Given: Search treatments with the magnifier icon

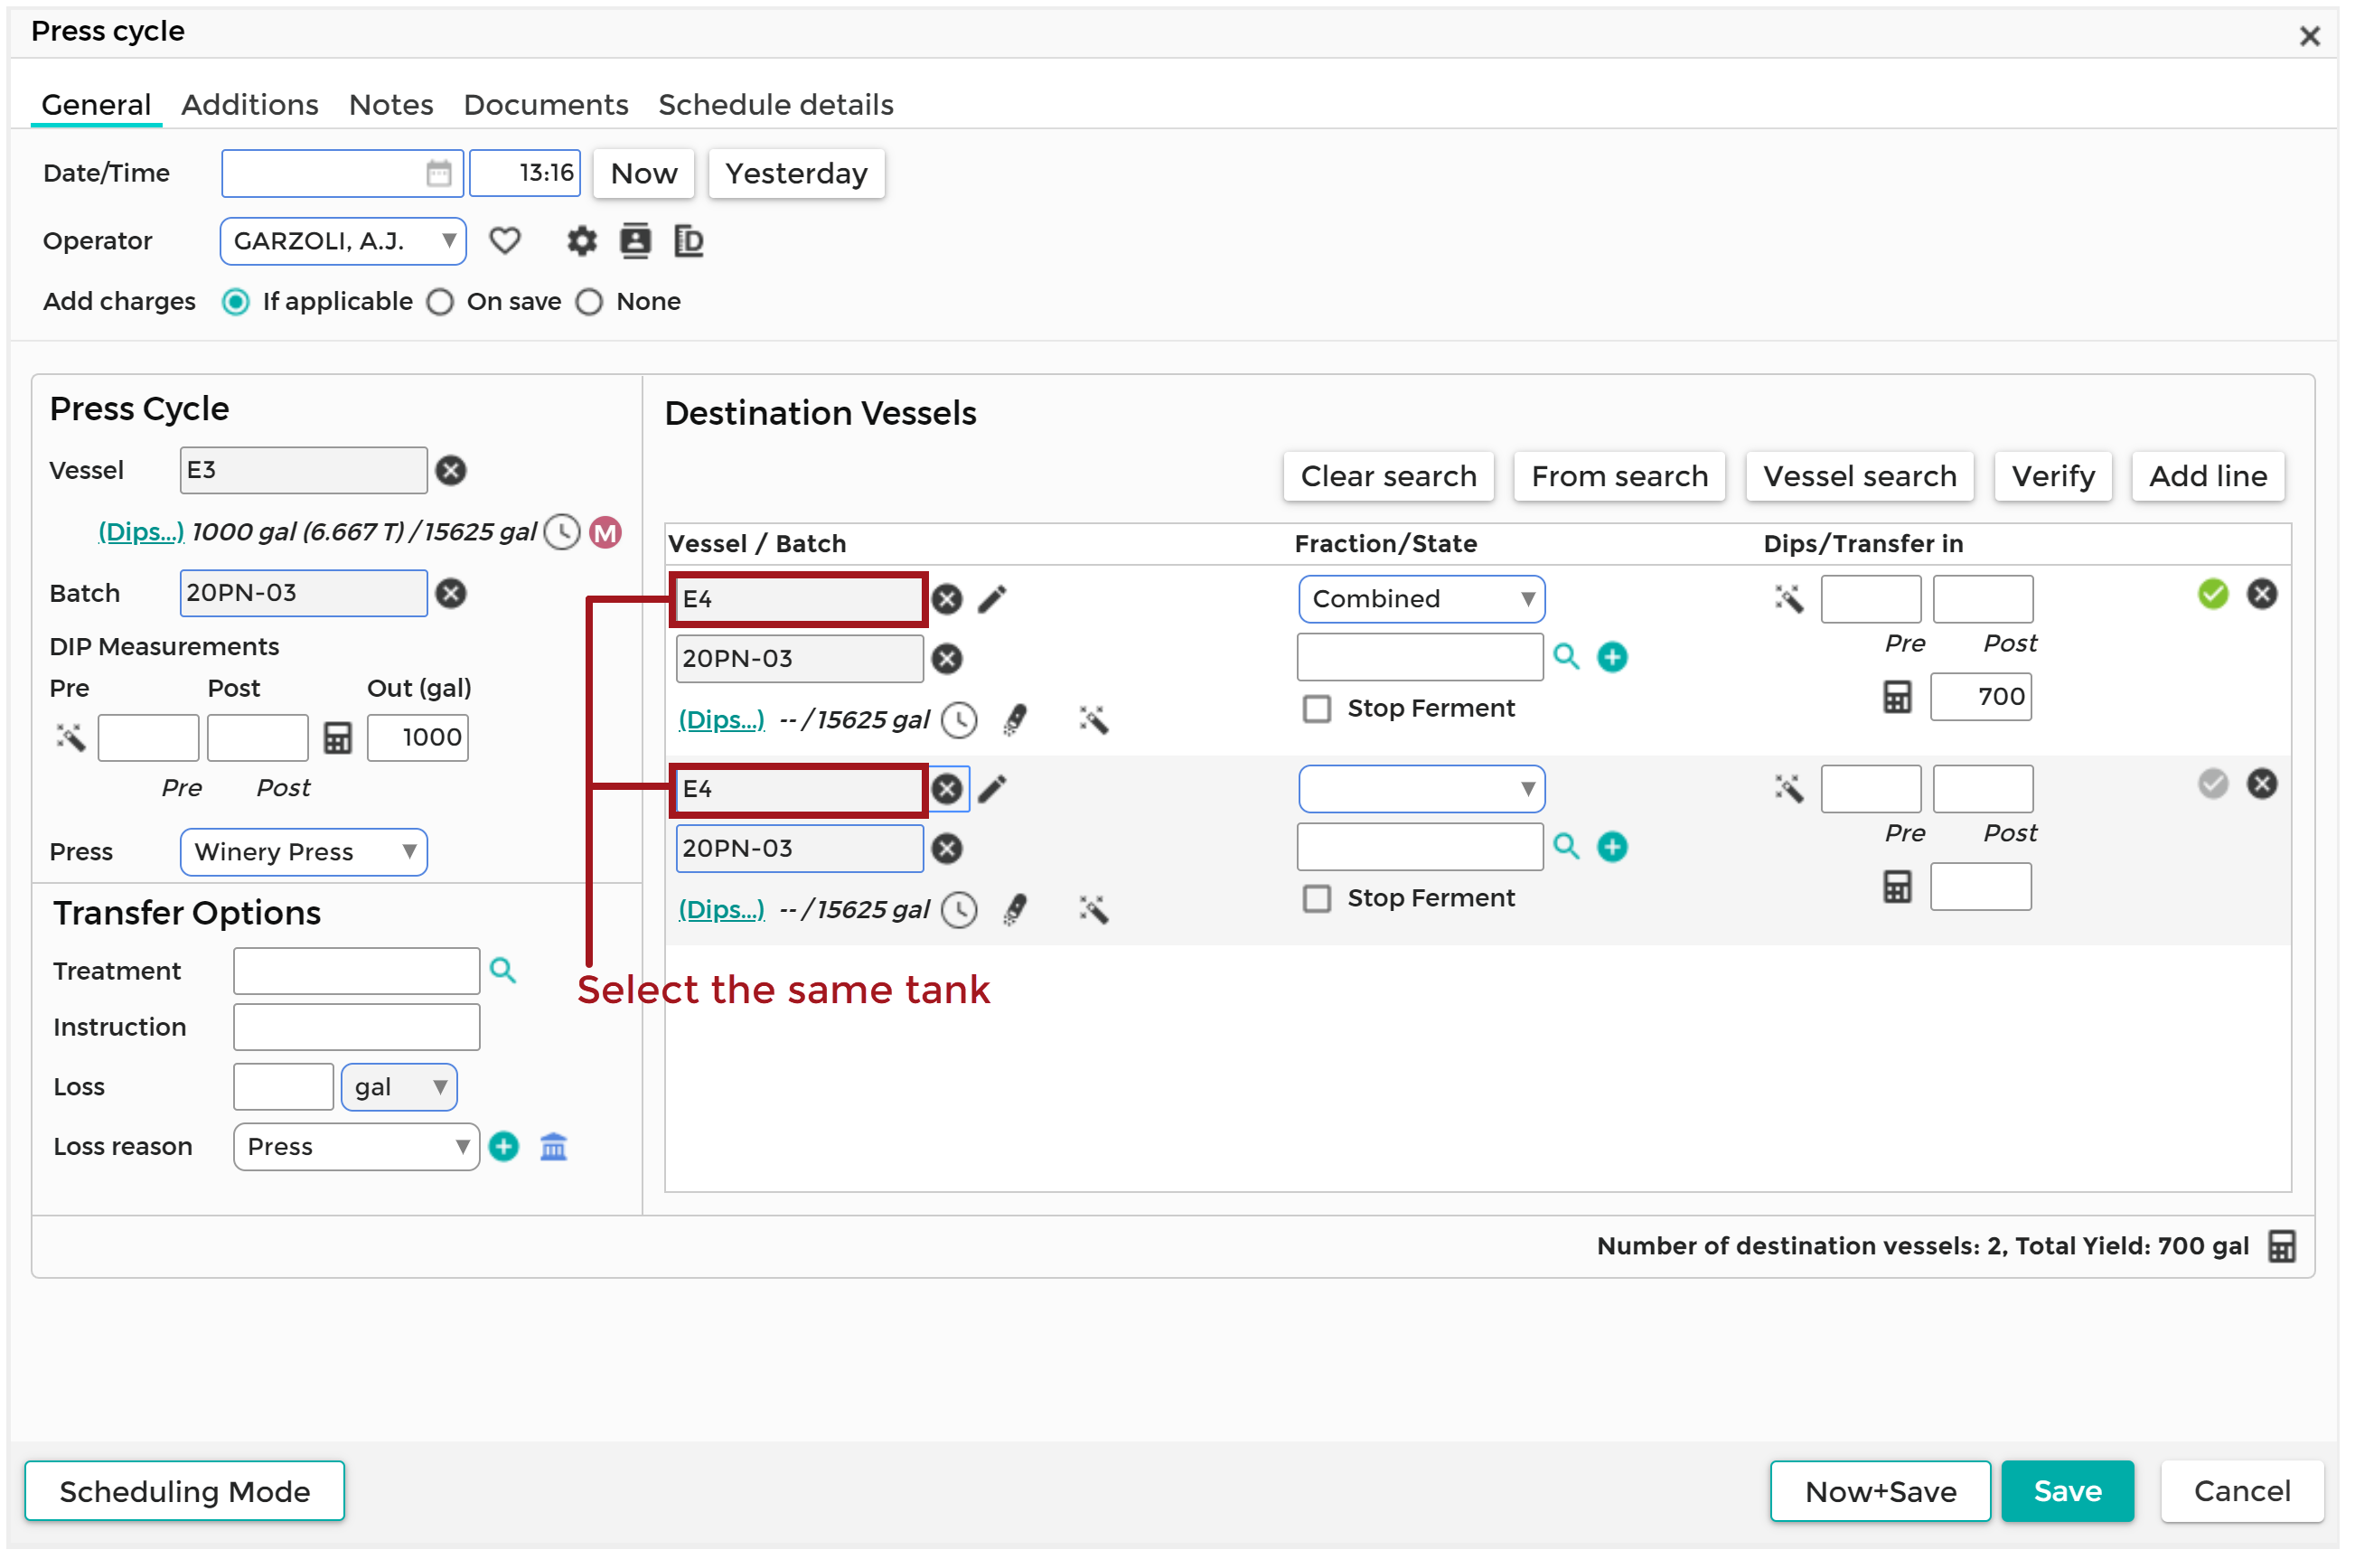Looking at the screenshot, I should [503, 970].
